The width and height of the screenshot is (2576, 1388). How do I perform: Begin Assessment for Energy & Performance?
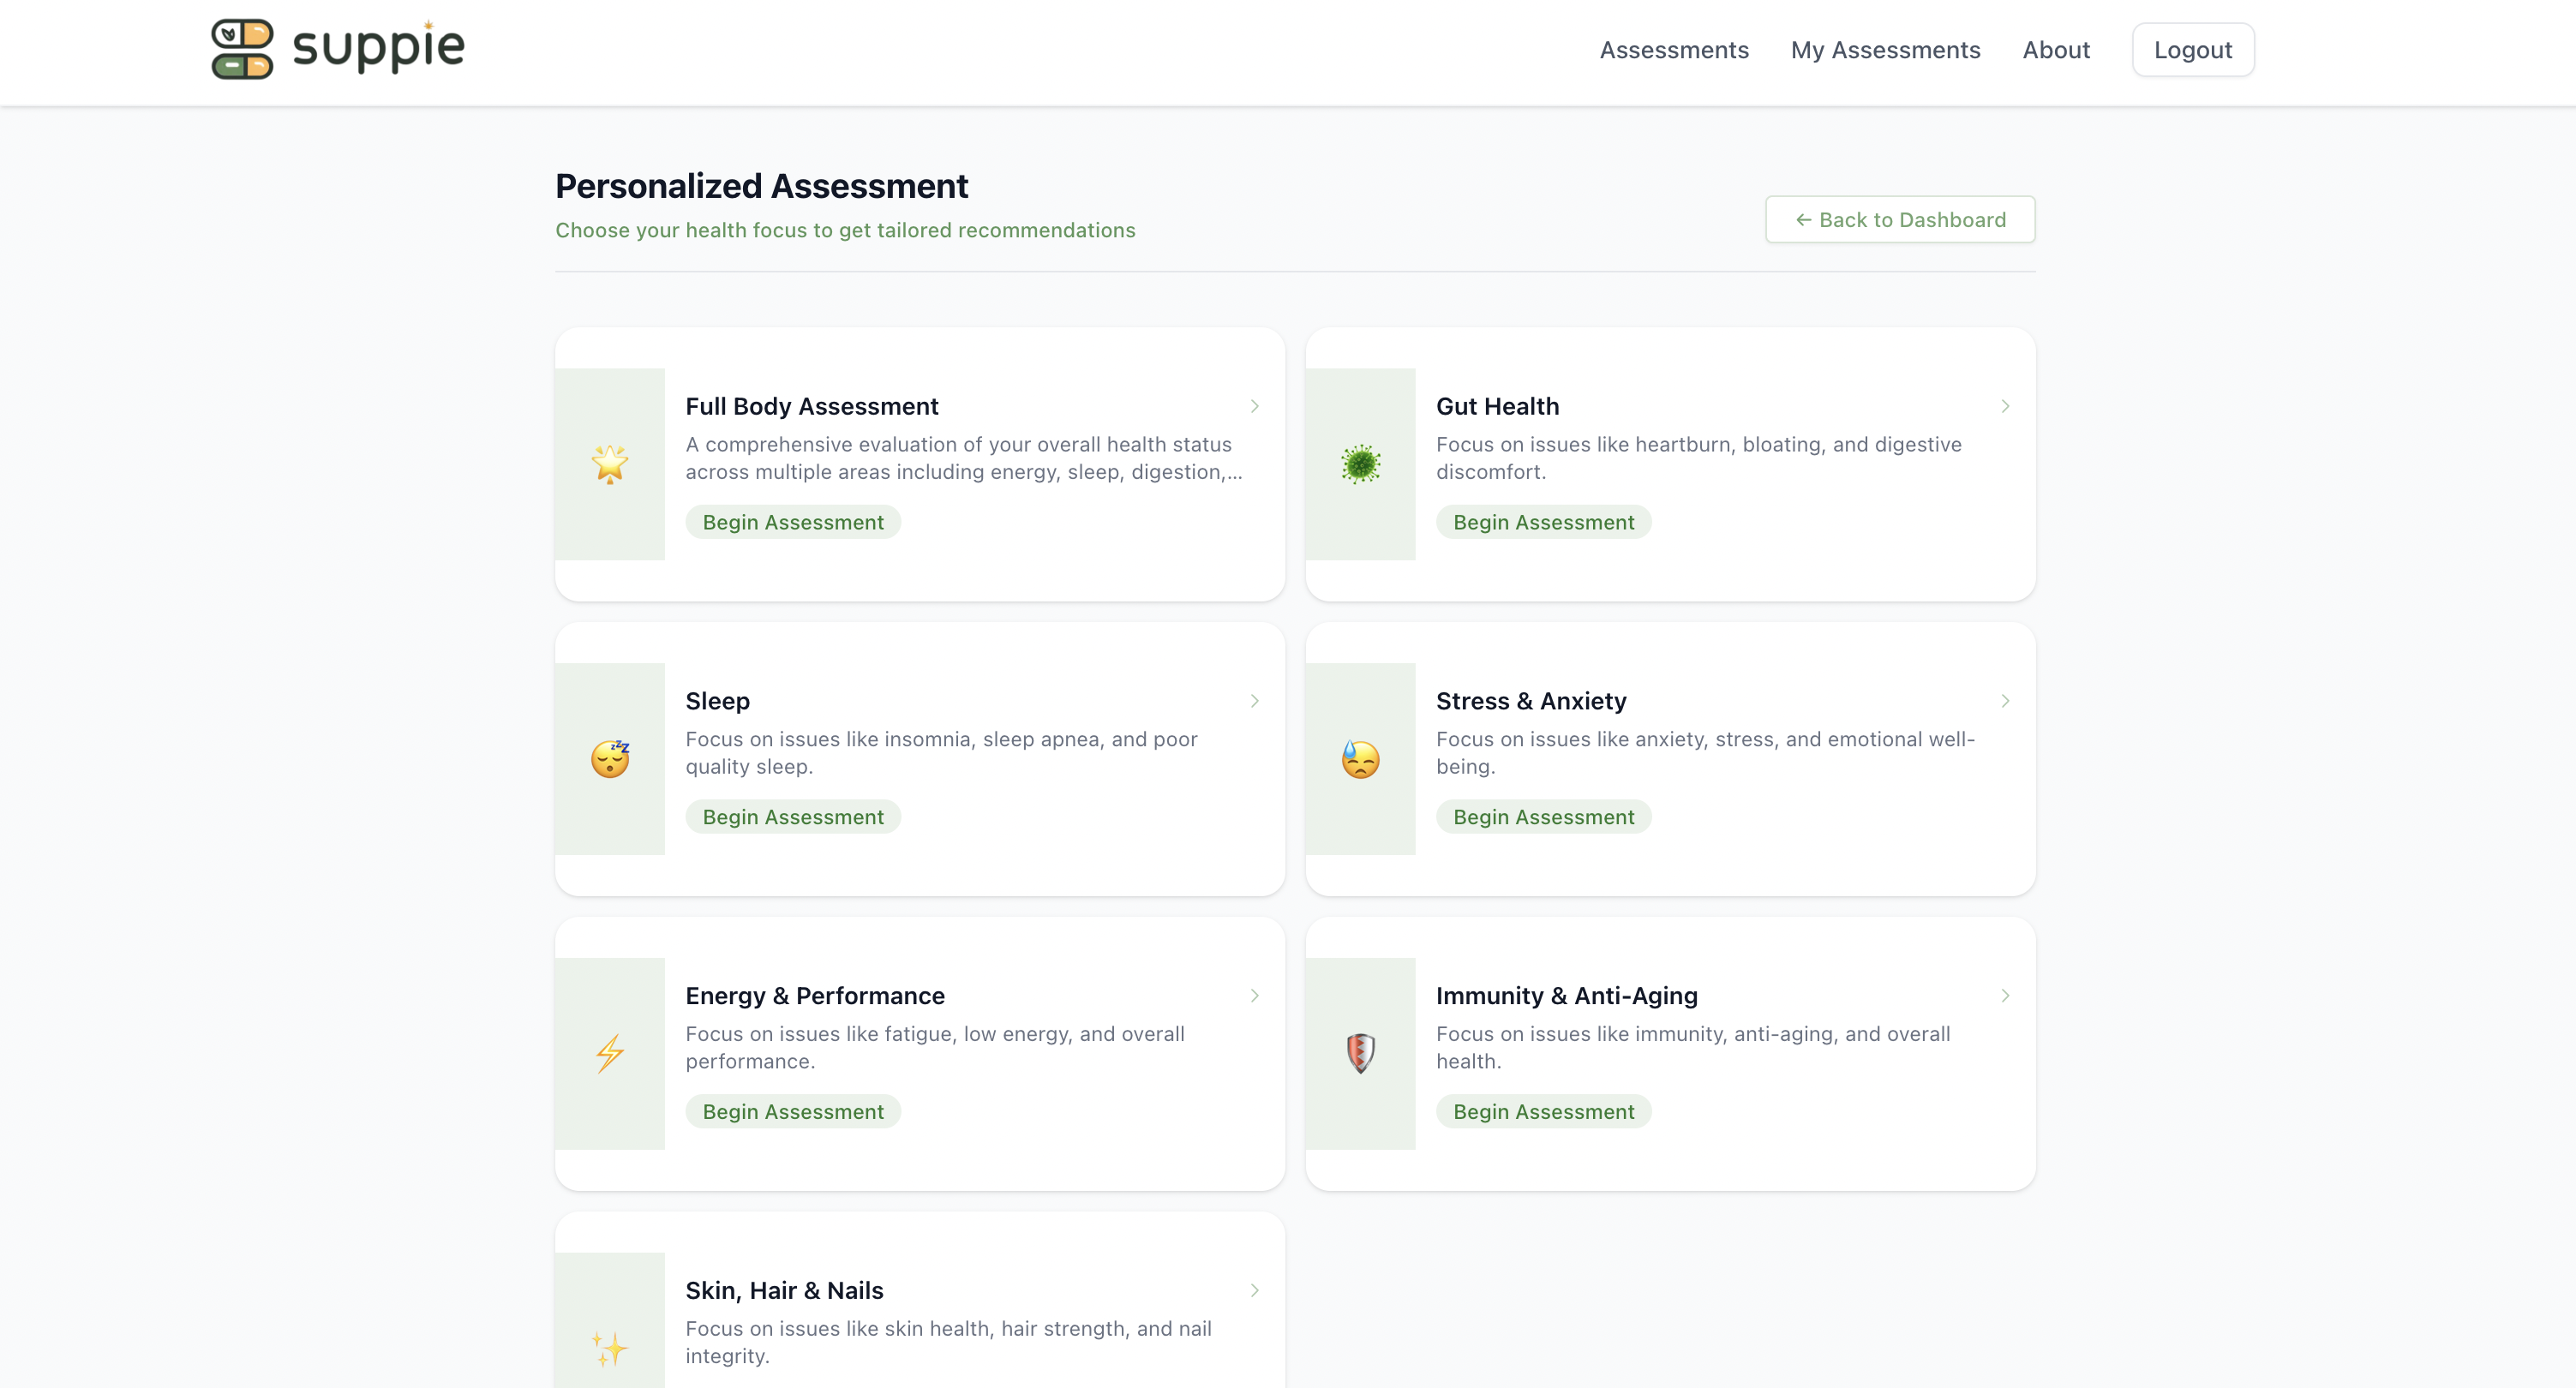[x=792, y=1111]
